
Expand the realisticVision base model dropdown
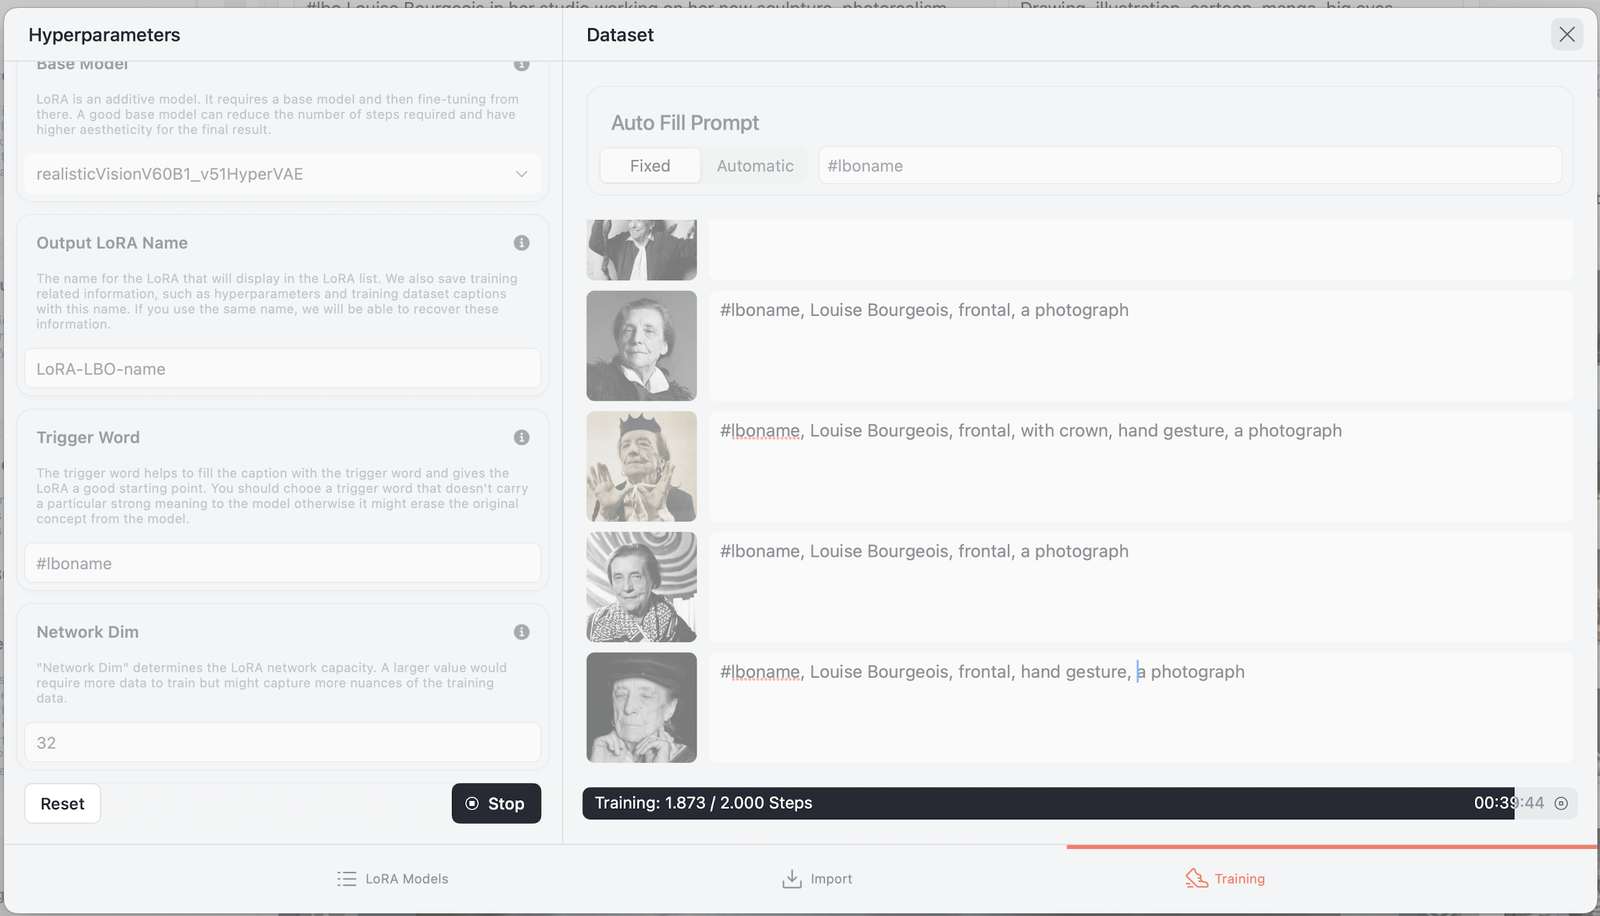(x=282, y=174)
